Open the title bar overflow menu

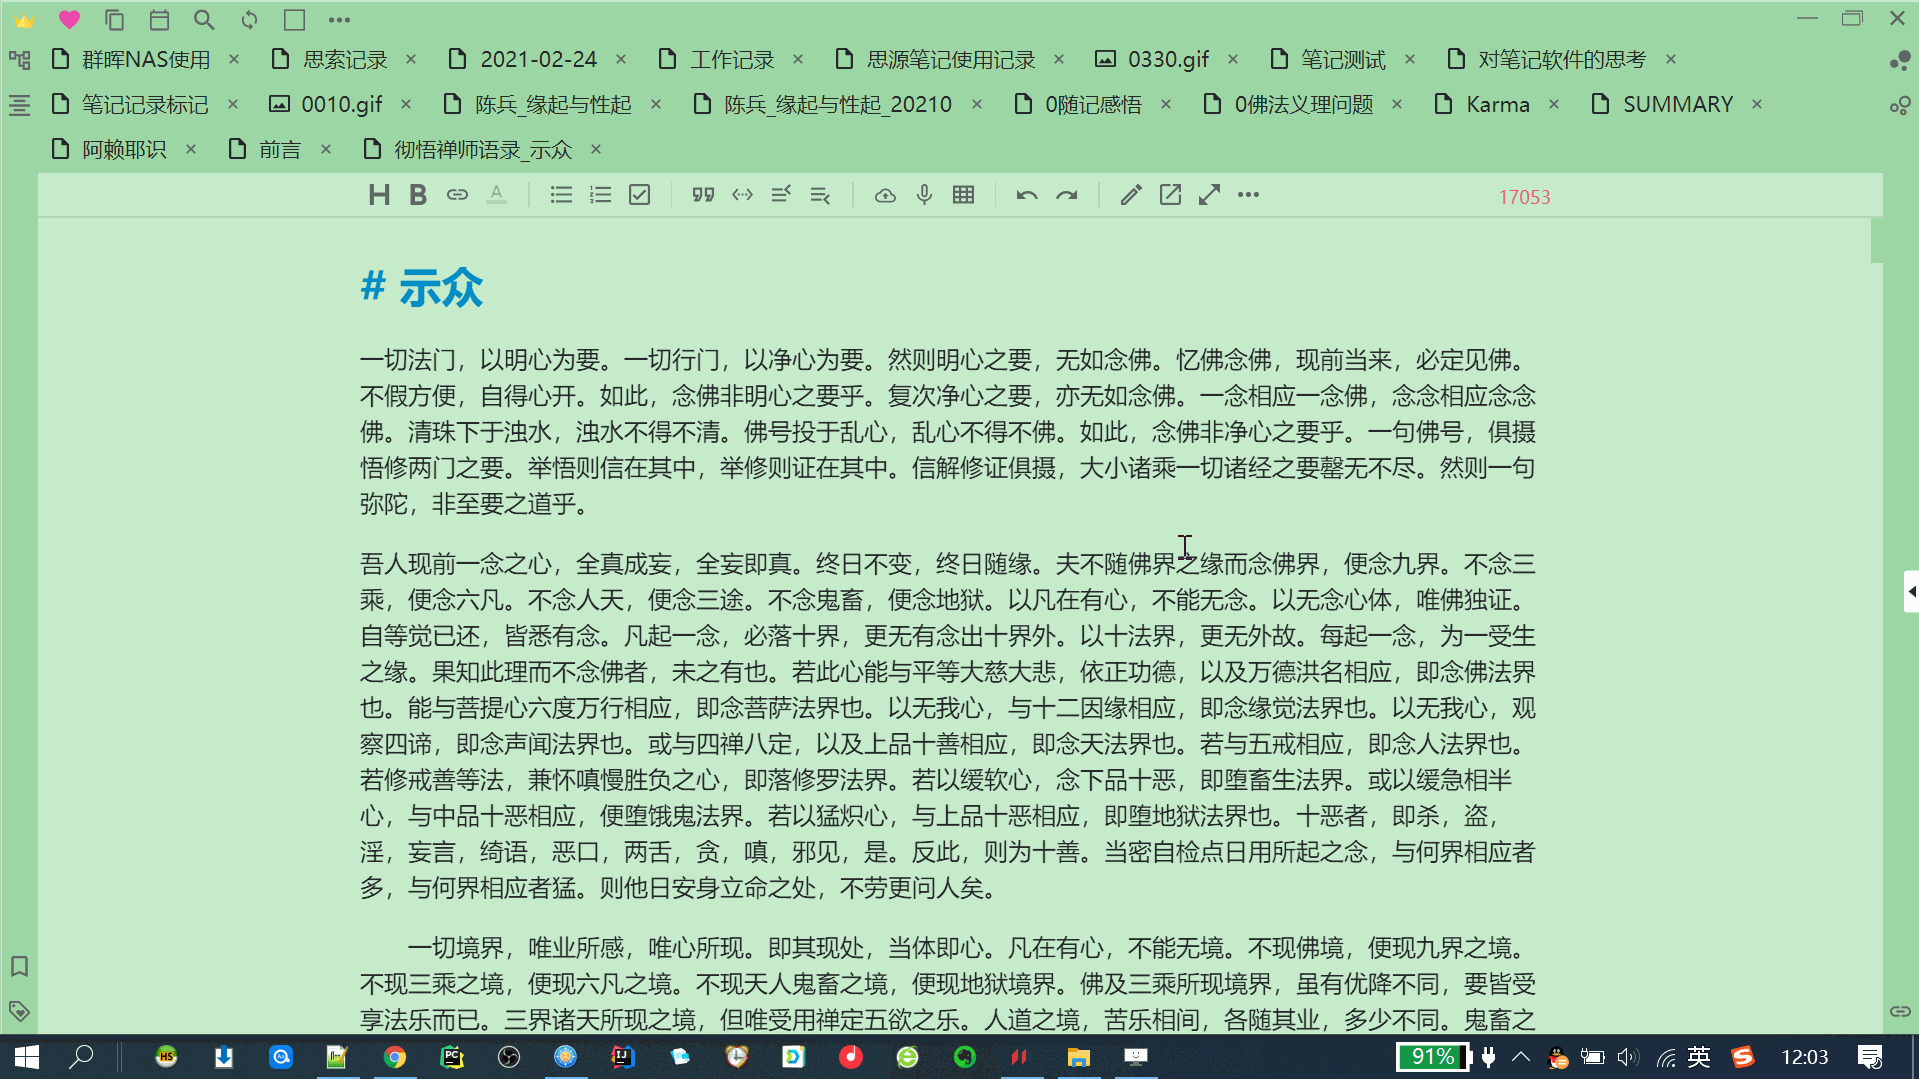338,19
